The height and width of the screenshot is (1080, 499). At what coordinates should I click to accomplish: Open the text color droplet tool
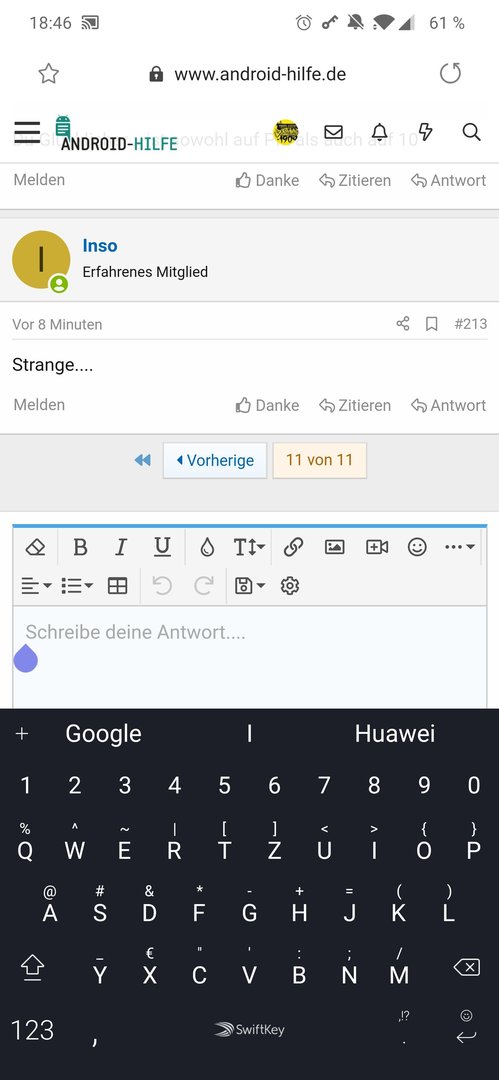pyautogui.click(x=207, y=547)
